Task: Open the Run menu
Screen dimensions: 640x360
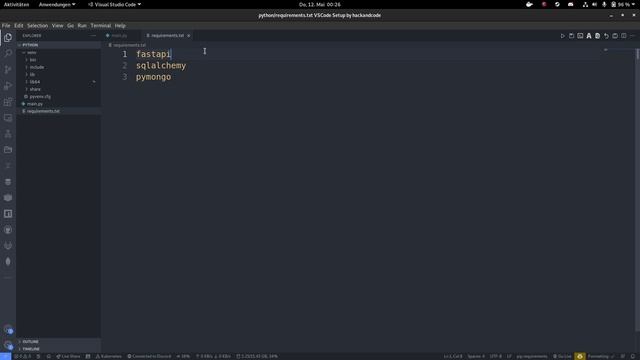Action: [x=82, y=25]
